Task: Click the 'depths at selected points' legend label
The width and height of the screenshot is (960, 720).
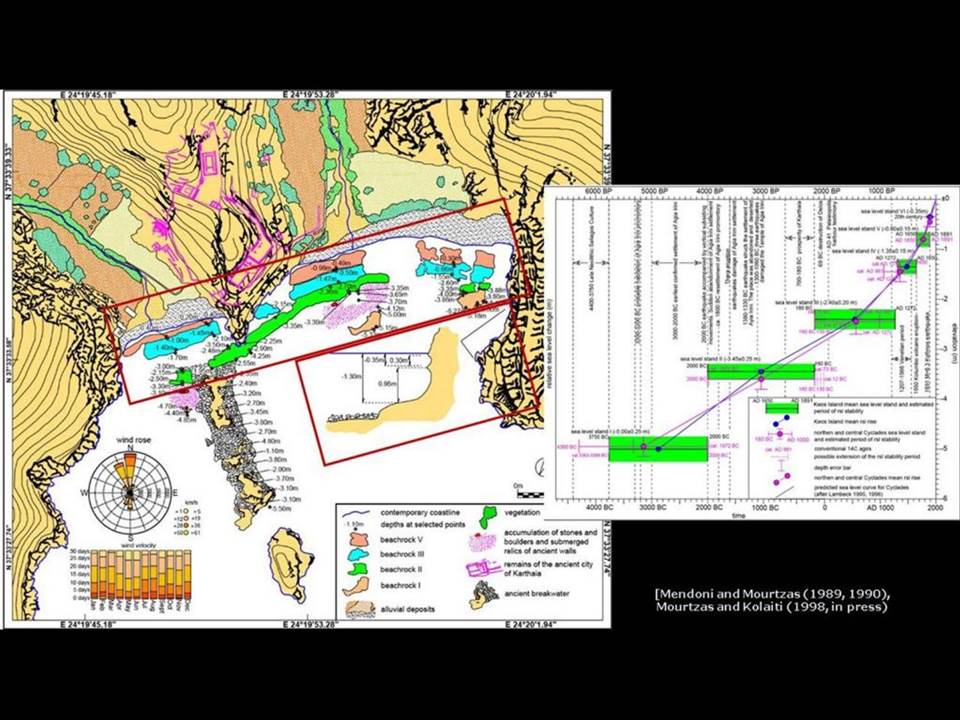Action: 422,524
